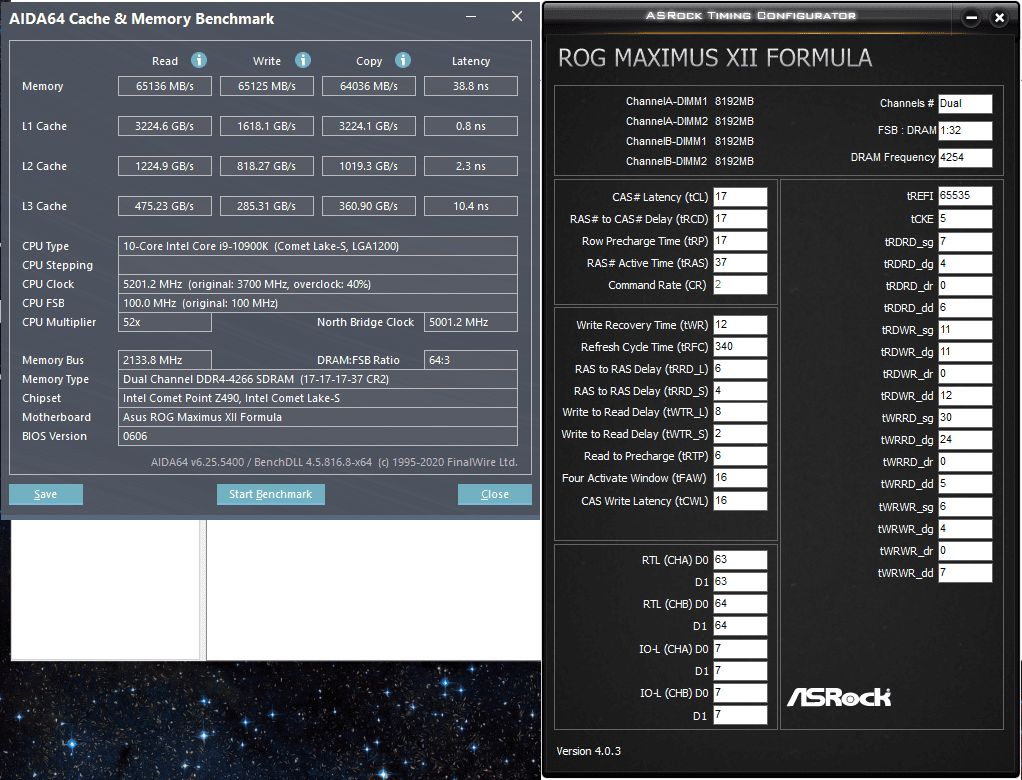Screen dimensions: 1022x780
Task: Click the tRDWR_dd field showing 12
Action: tap(965, 396)
